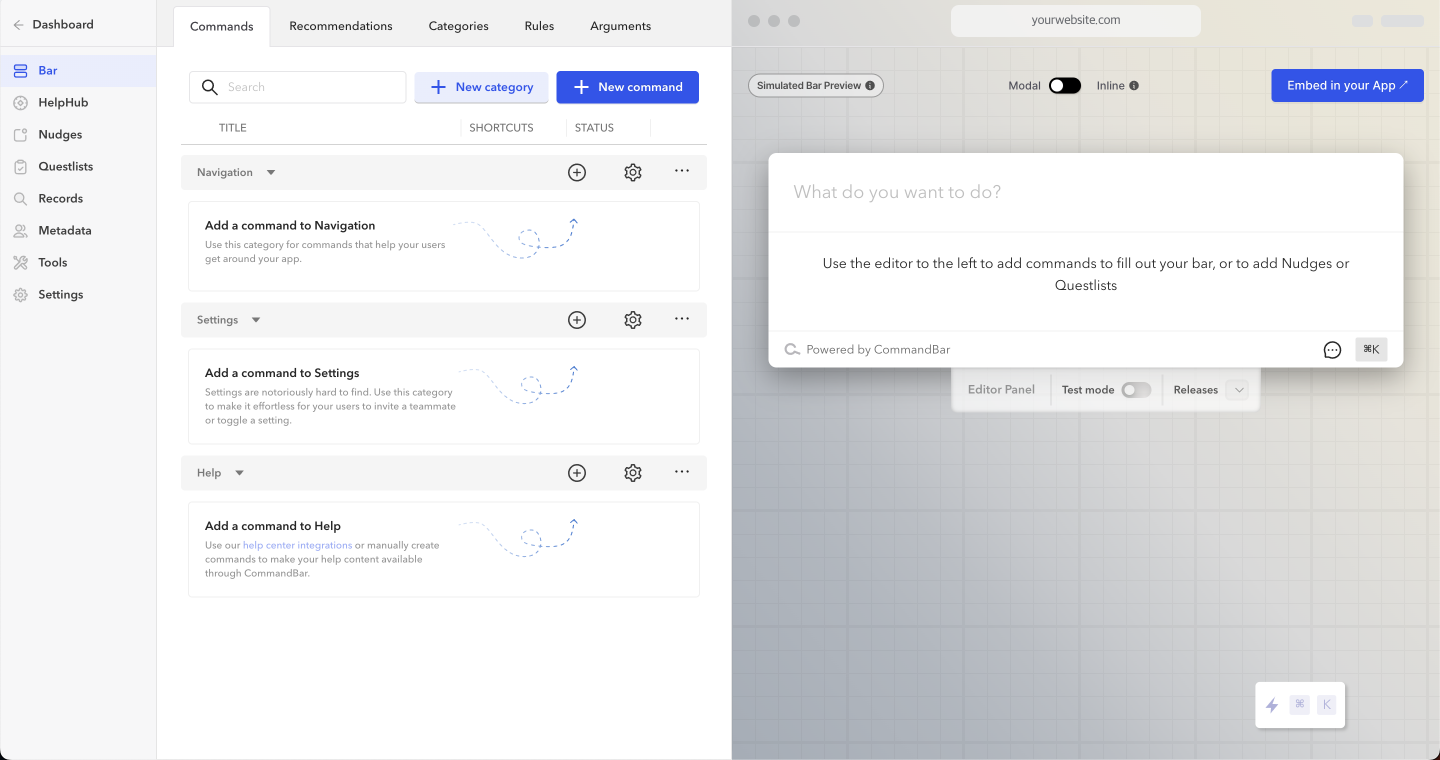
Task: Open Nudges in the sidebar
Action: click(60, 134)
